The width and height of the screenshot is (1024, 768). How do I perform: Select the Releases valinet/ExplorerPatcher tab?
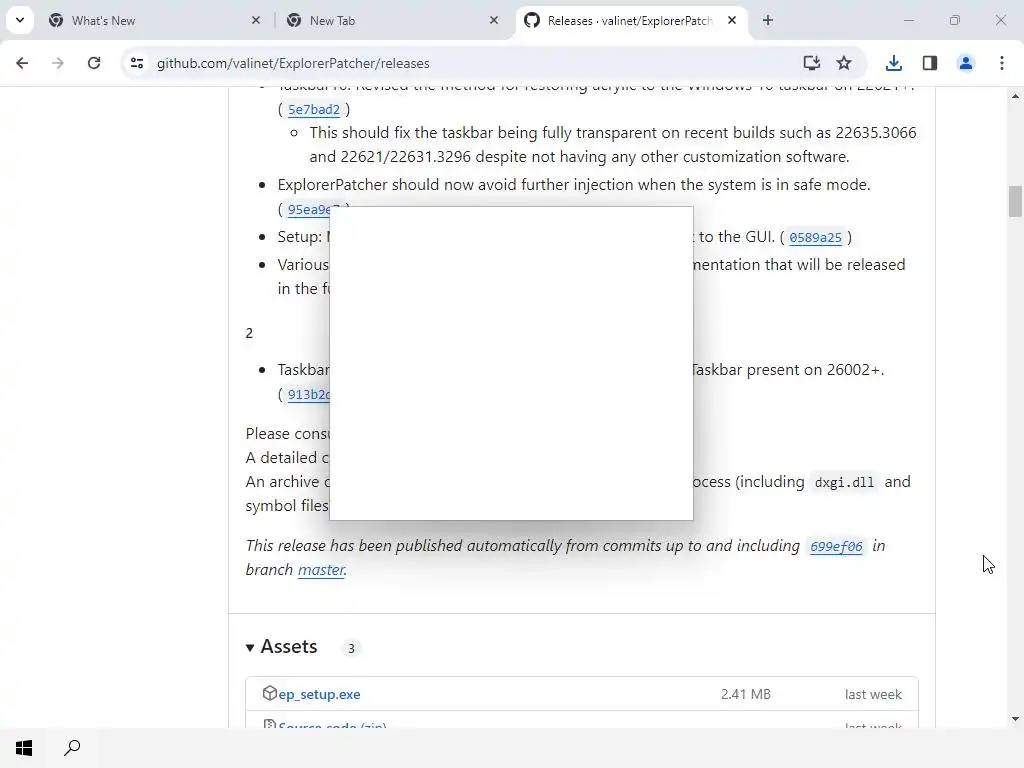click(630, 20)
